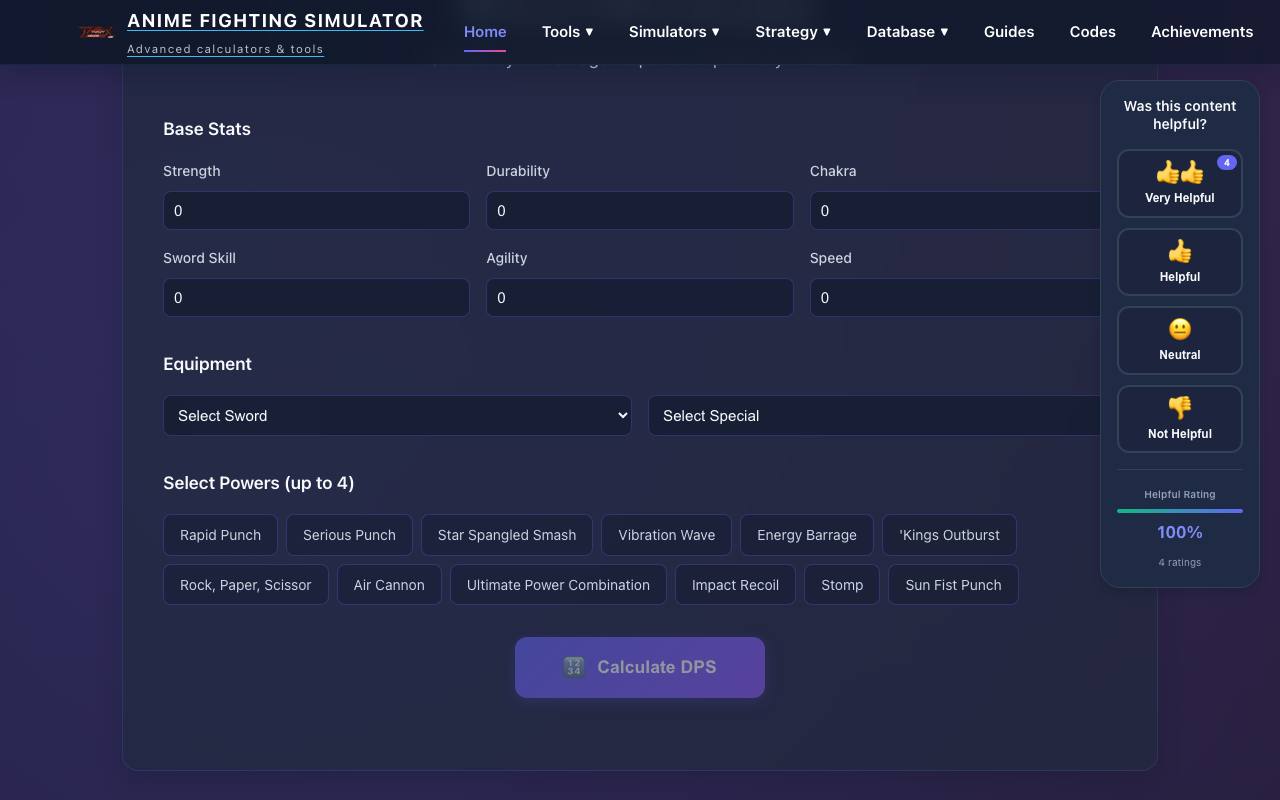Click the 100% rating value

[x=1180, y=532]
